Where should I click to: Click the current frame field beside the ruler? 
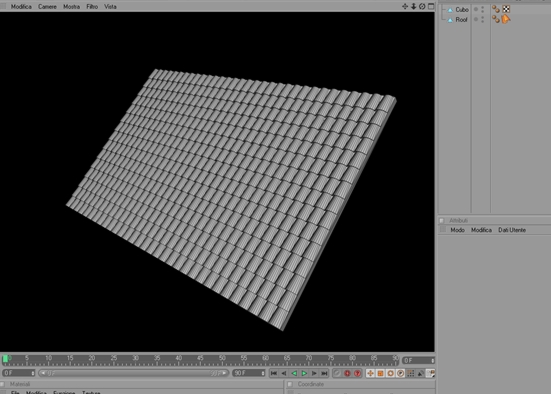[418, 360]
